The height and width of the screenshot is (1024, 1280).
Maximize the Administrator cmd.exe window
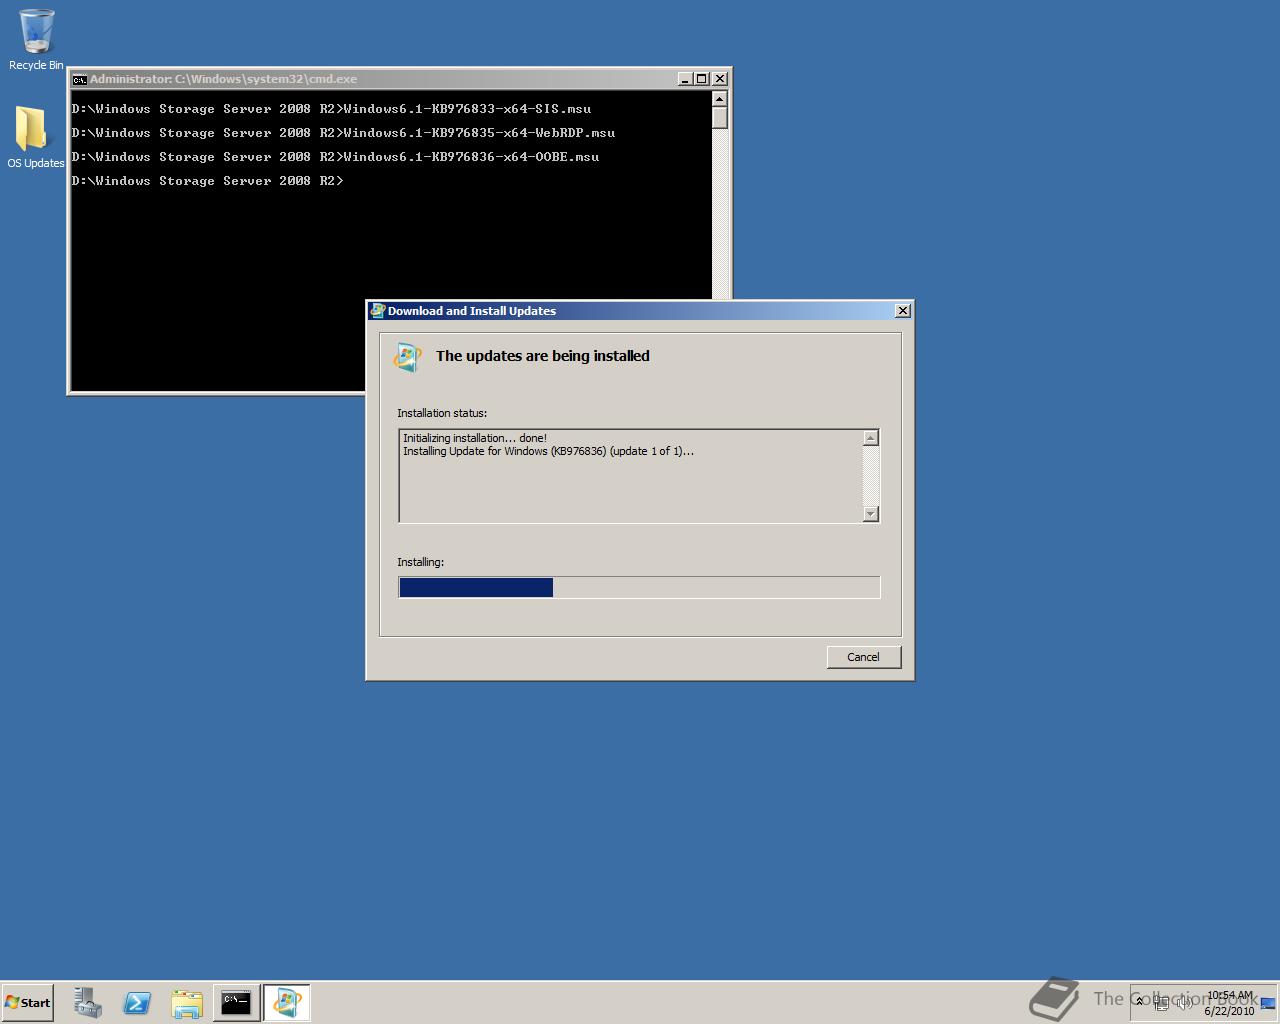[701, 79]
